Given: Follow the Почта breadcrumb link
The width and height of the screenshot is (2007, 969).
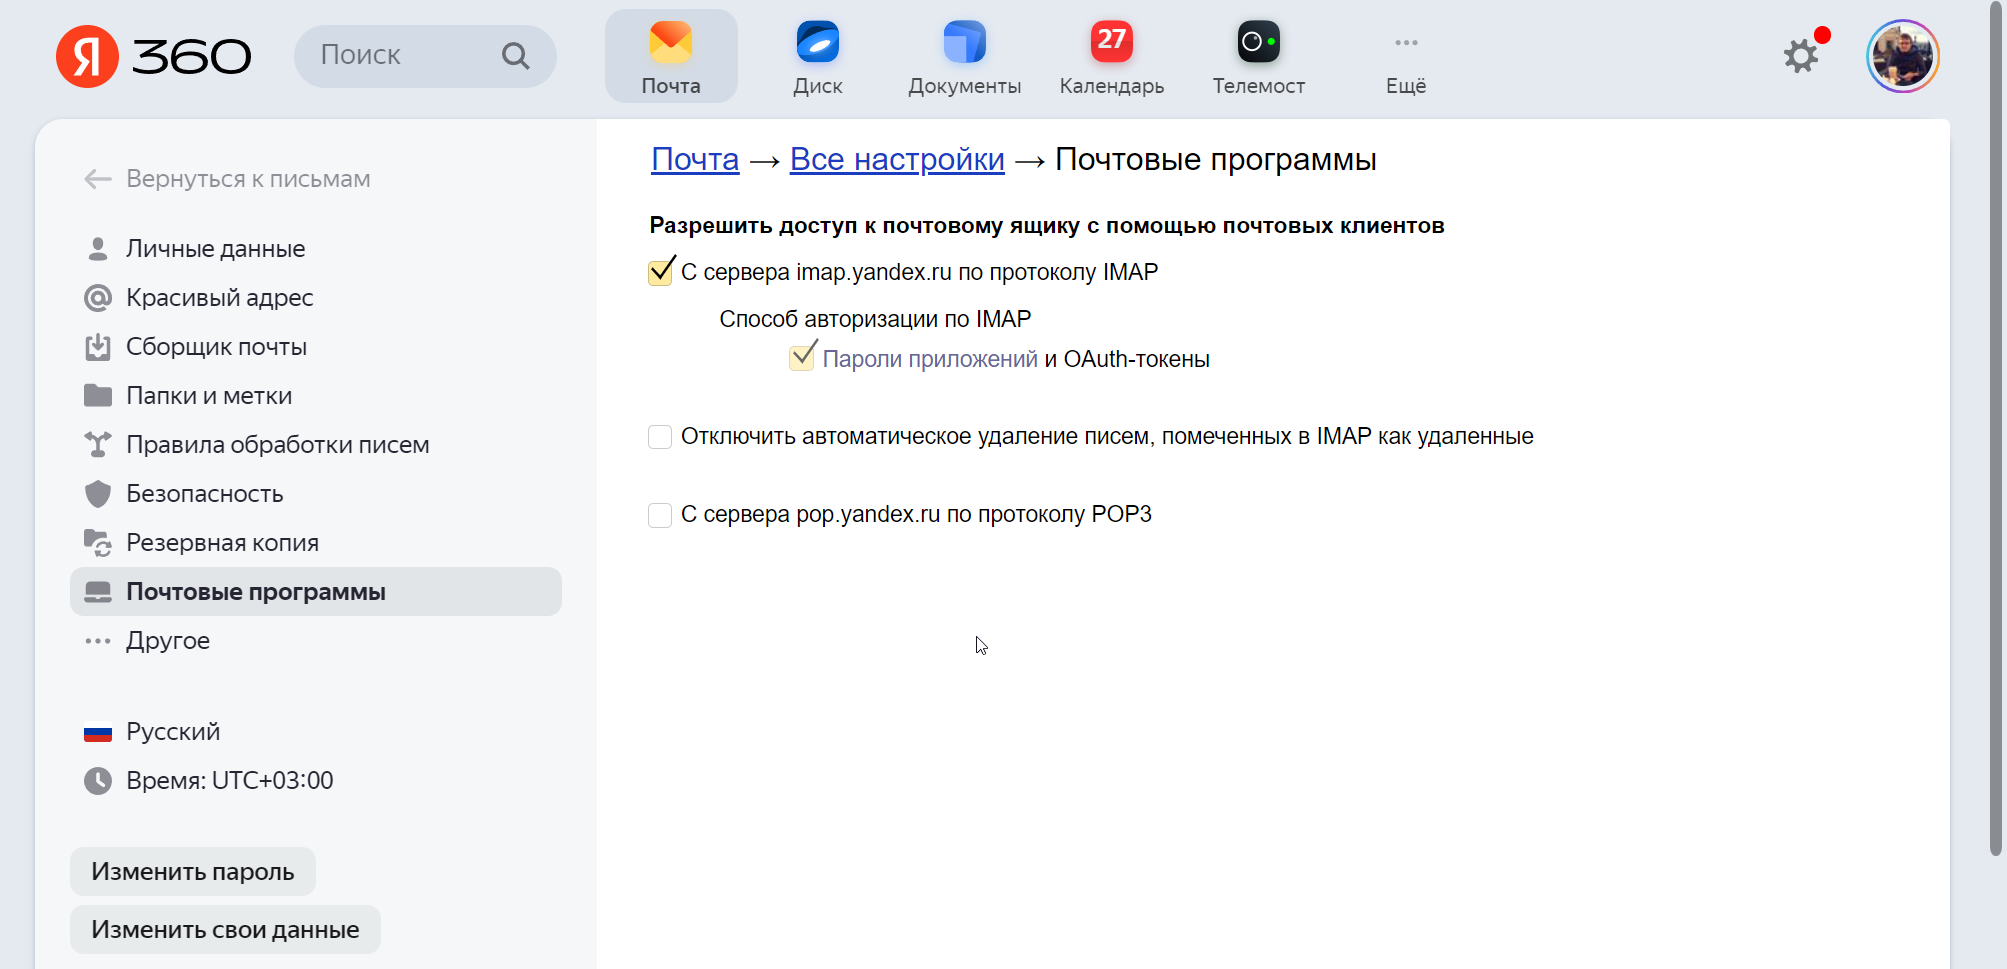Looking at the screenshot, I should click(695, 159).
